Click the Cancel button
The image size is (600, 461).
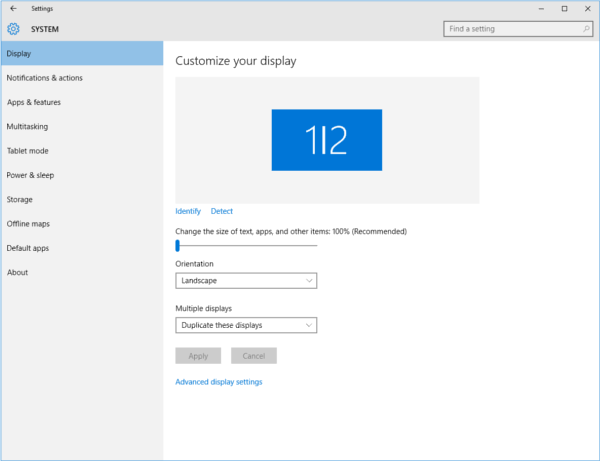[x=254, y=356]
